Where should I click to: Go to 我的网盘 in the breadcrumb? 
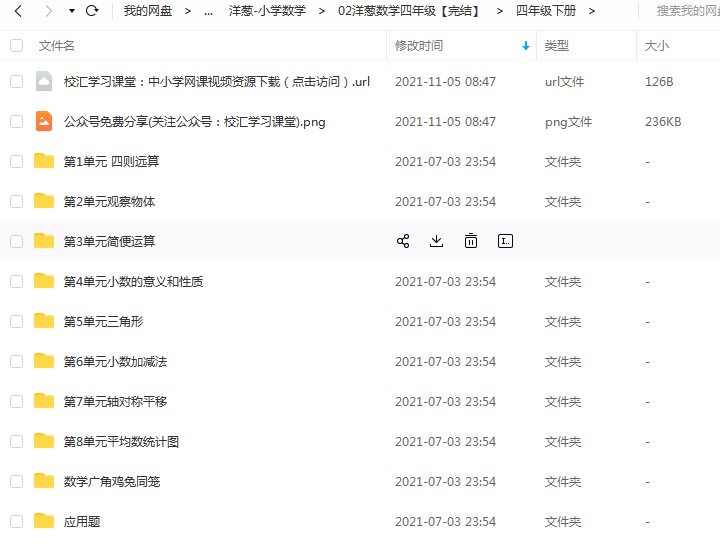(148, 11)
